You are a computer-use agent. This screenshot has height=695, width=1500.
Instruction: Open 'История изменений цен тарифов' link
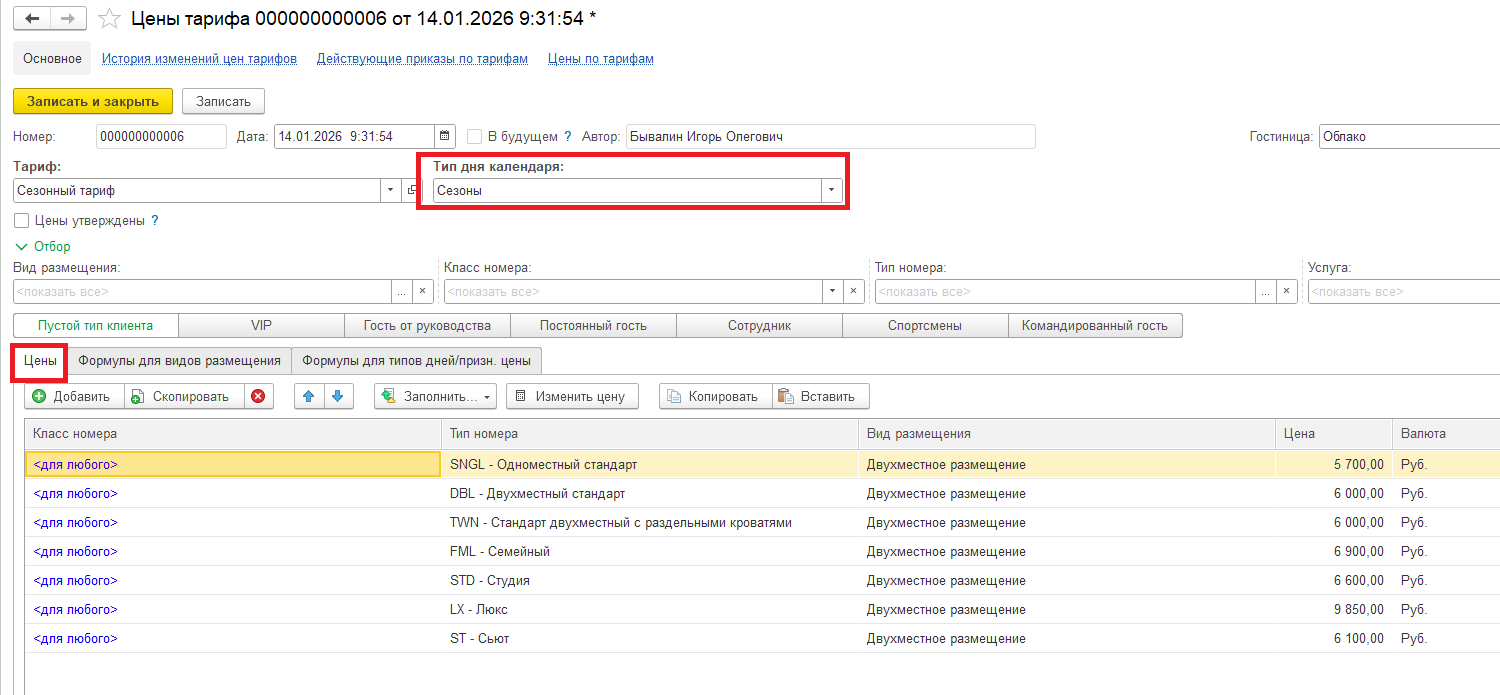tap(199, 59)
